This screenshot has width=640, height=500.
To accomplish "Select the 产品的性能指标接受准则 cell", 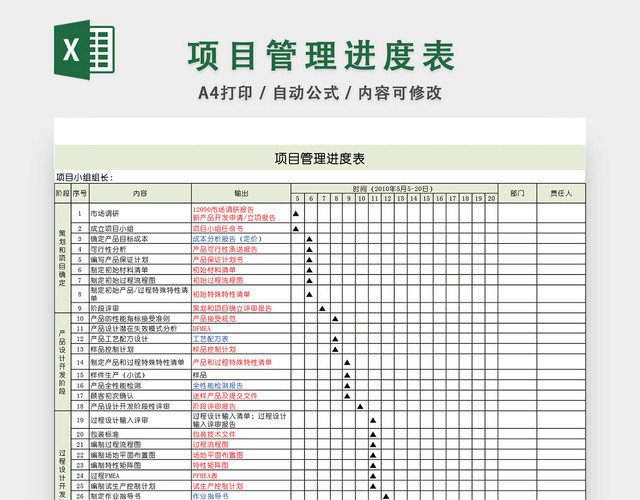I will click(x=140, y=318).
